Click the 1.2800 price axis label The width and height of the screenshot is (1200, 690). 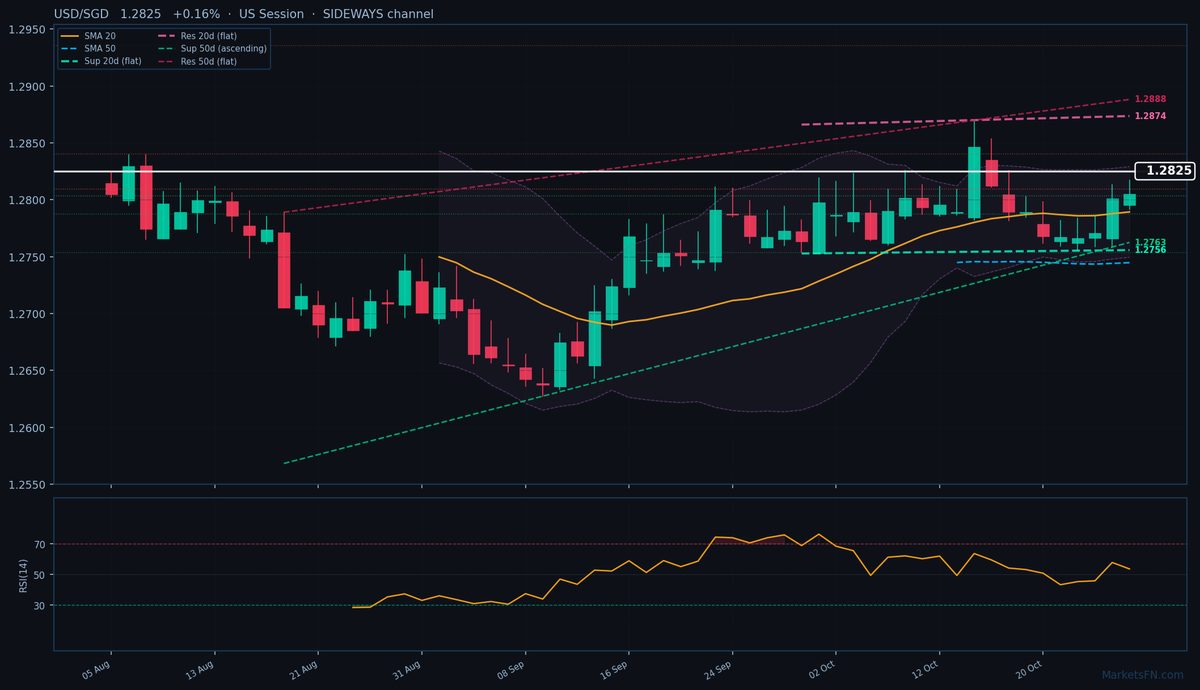click(27, 200)
